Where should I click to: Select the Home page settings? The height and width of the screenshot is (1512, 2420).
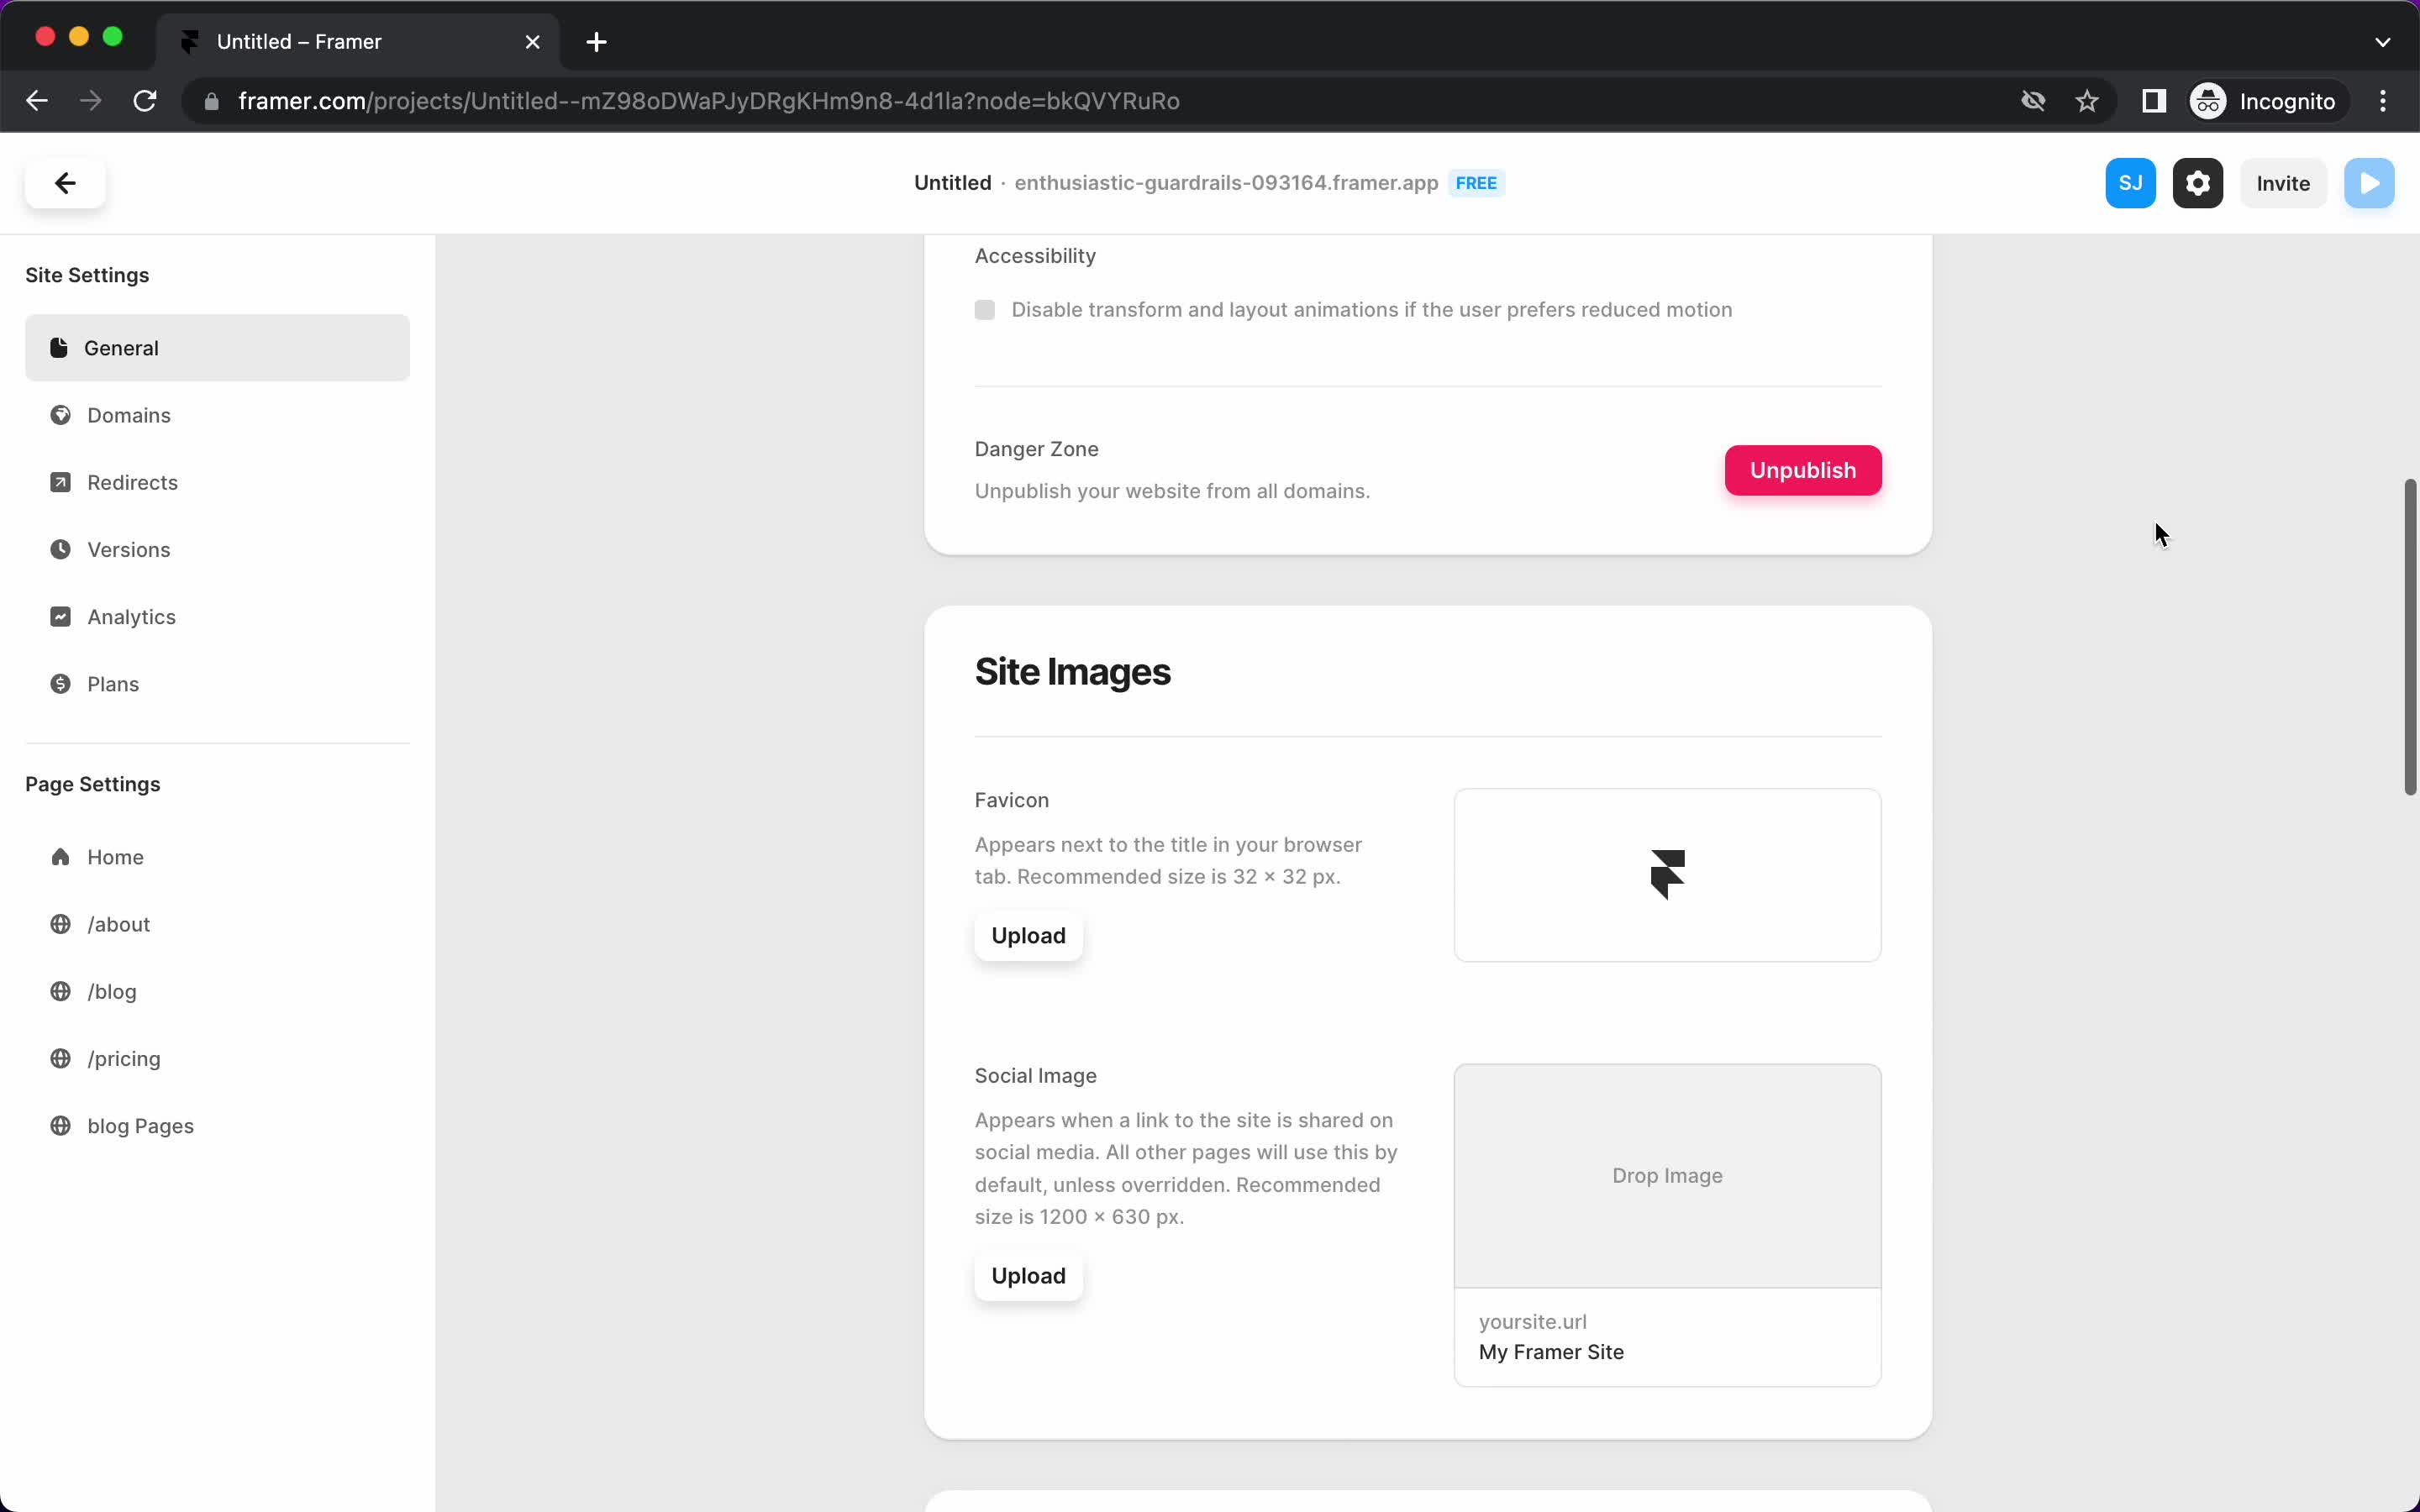[x=117, y=855]
